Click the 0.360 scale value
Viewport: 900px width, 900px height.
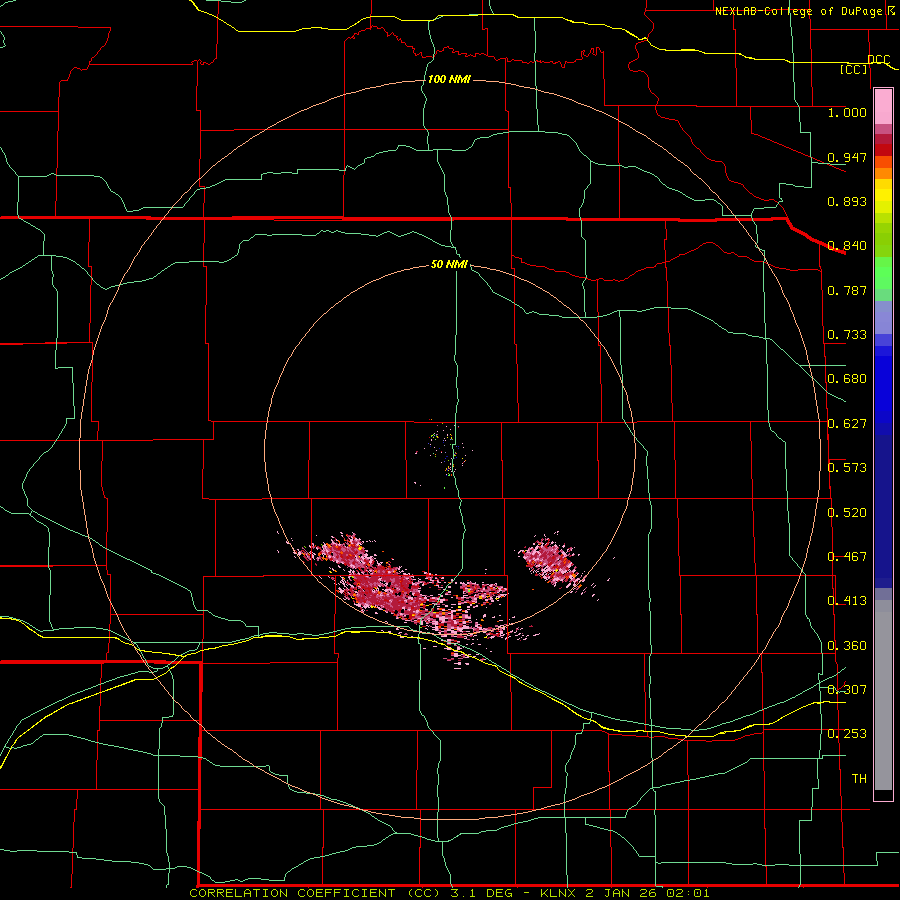(847, 646)
